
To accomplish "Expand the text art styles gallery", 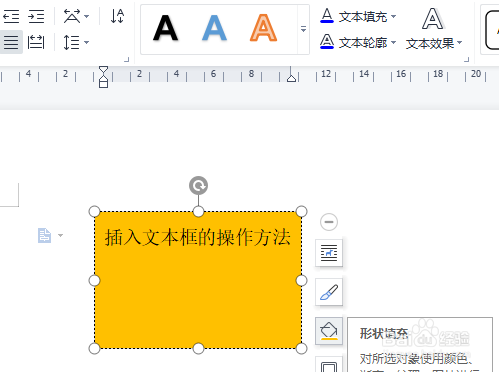I will 303,29.
